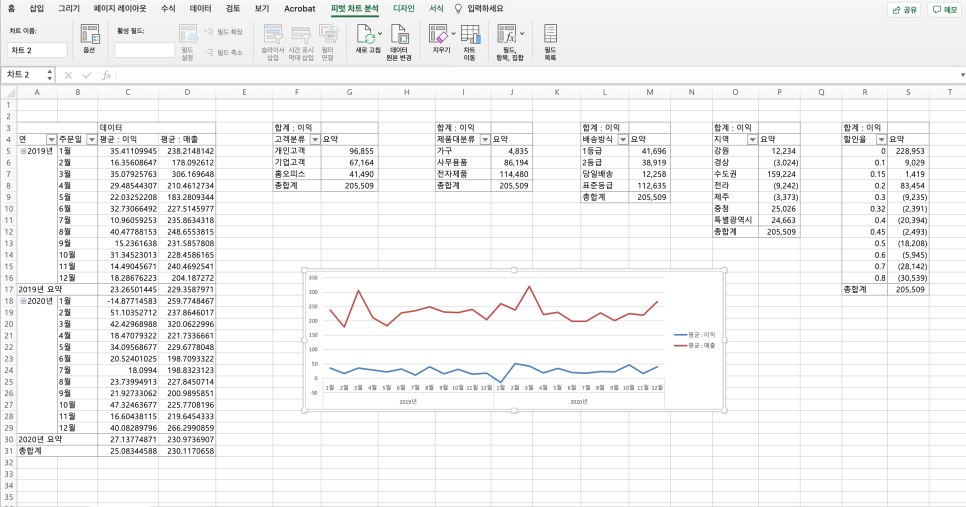This screenshot has width=966, height=507.
Task: Switch to the 페이지 레이아웃 ribbon tab
Action: pos(120,9)
